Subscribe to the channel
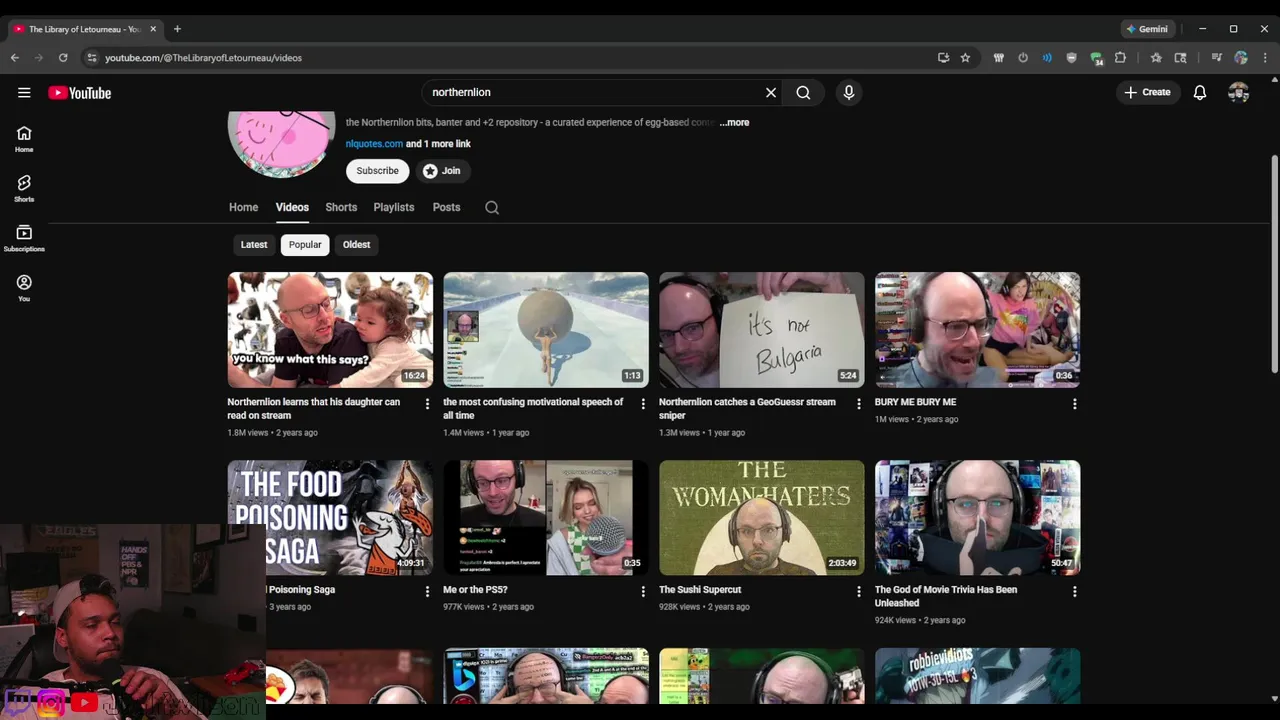Screen dimensions: 1280x720 coord(378,171)
